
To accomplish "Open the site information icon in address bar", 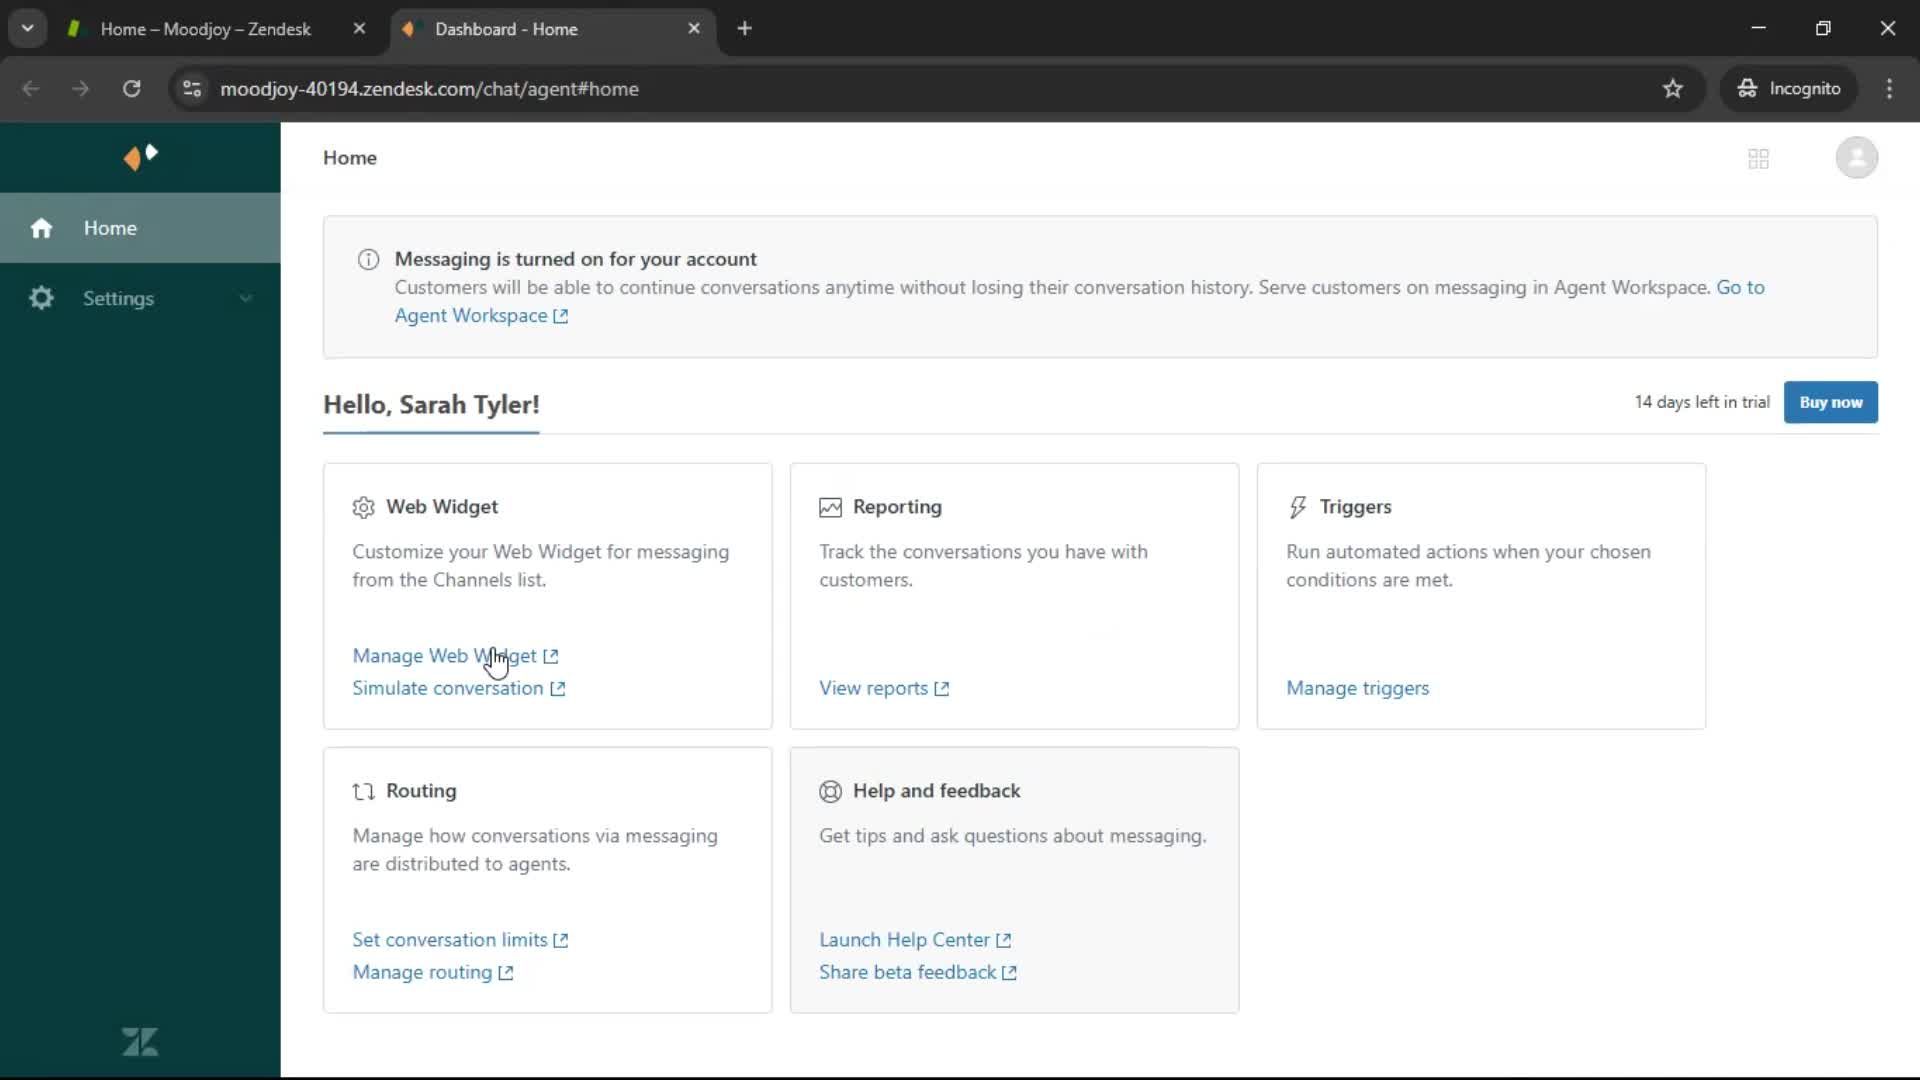I will tap(192, 89).
